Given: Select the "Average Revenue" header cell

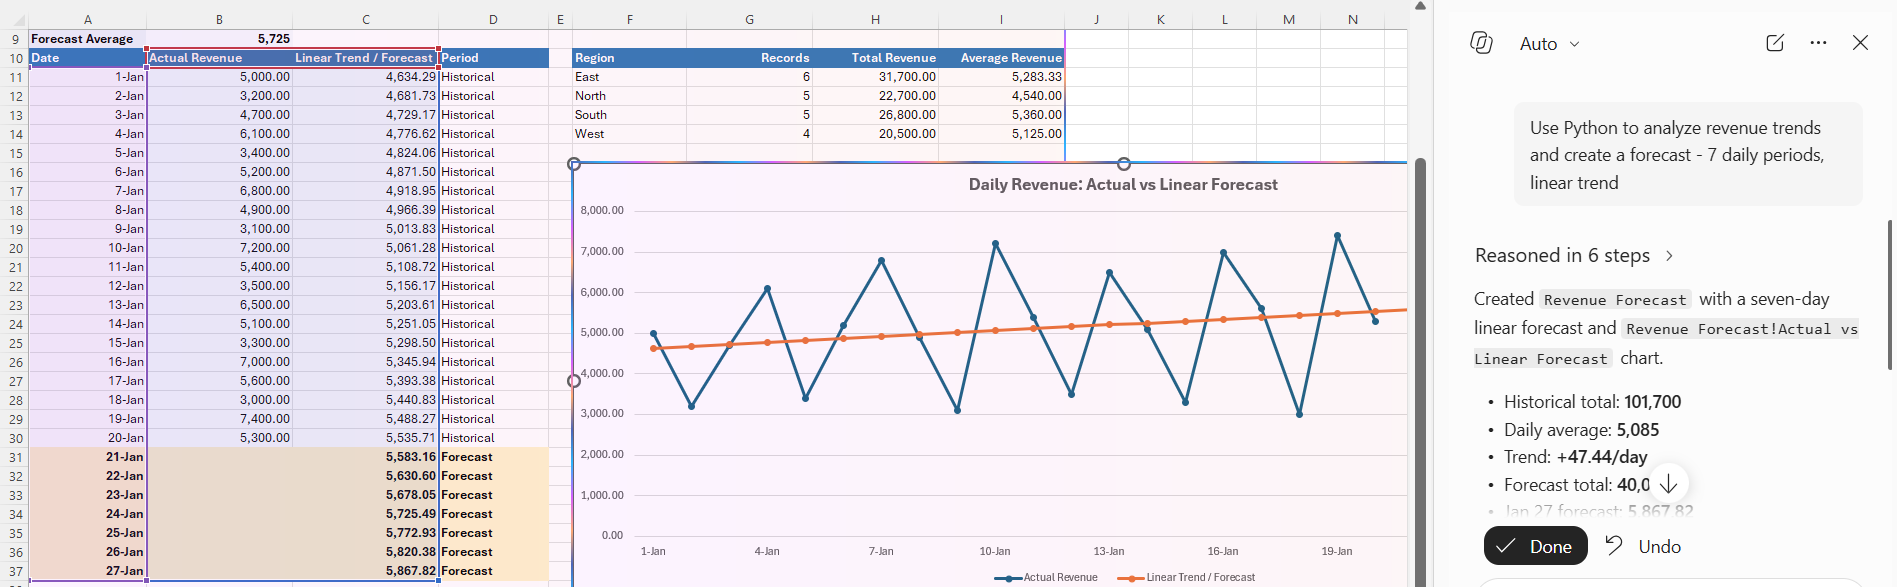Looking at the screenshot, I should [x=1001, y=58].
